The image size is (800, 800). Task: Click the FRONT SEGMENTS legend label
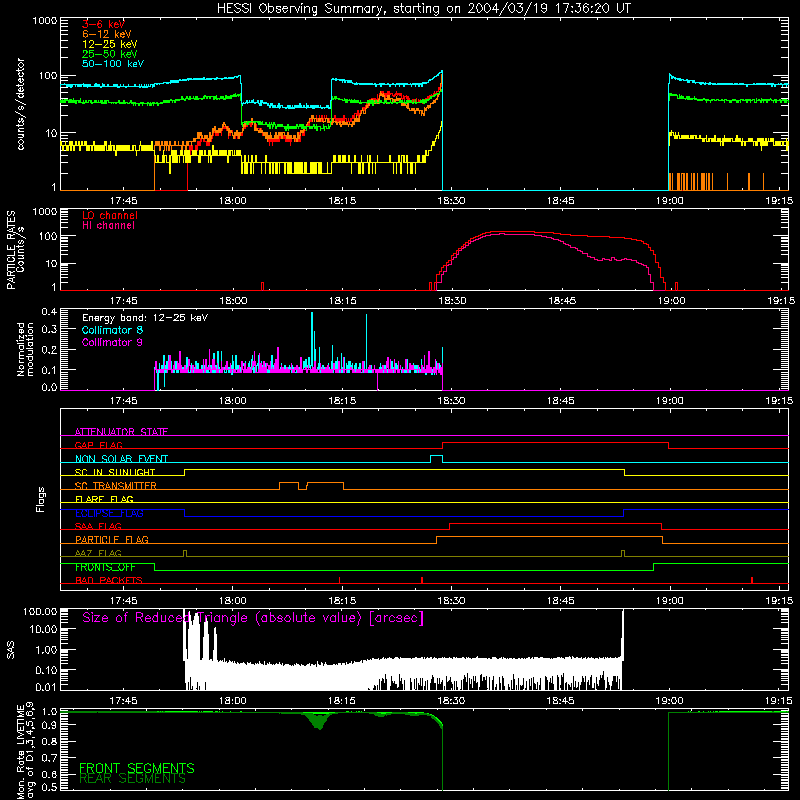pyautogui.click(x=137, y=768)
